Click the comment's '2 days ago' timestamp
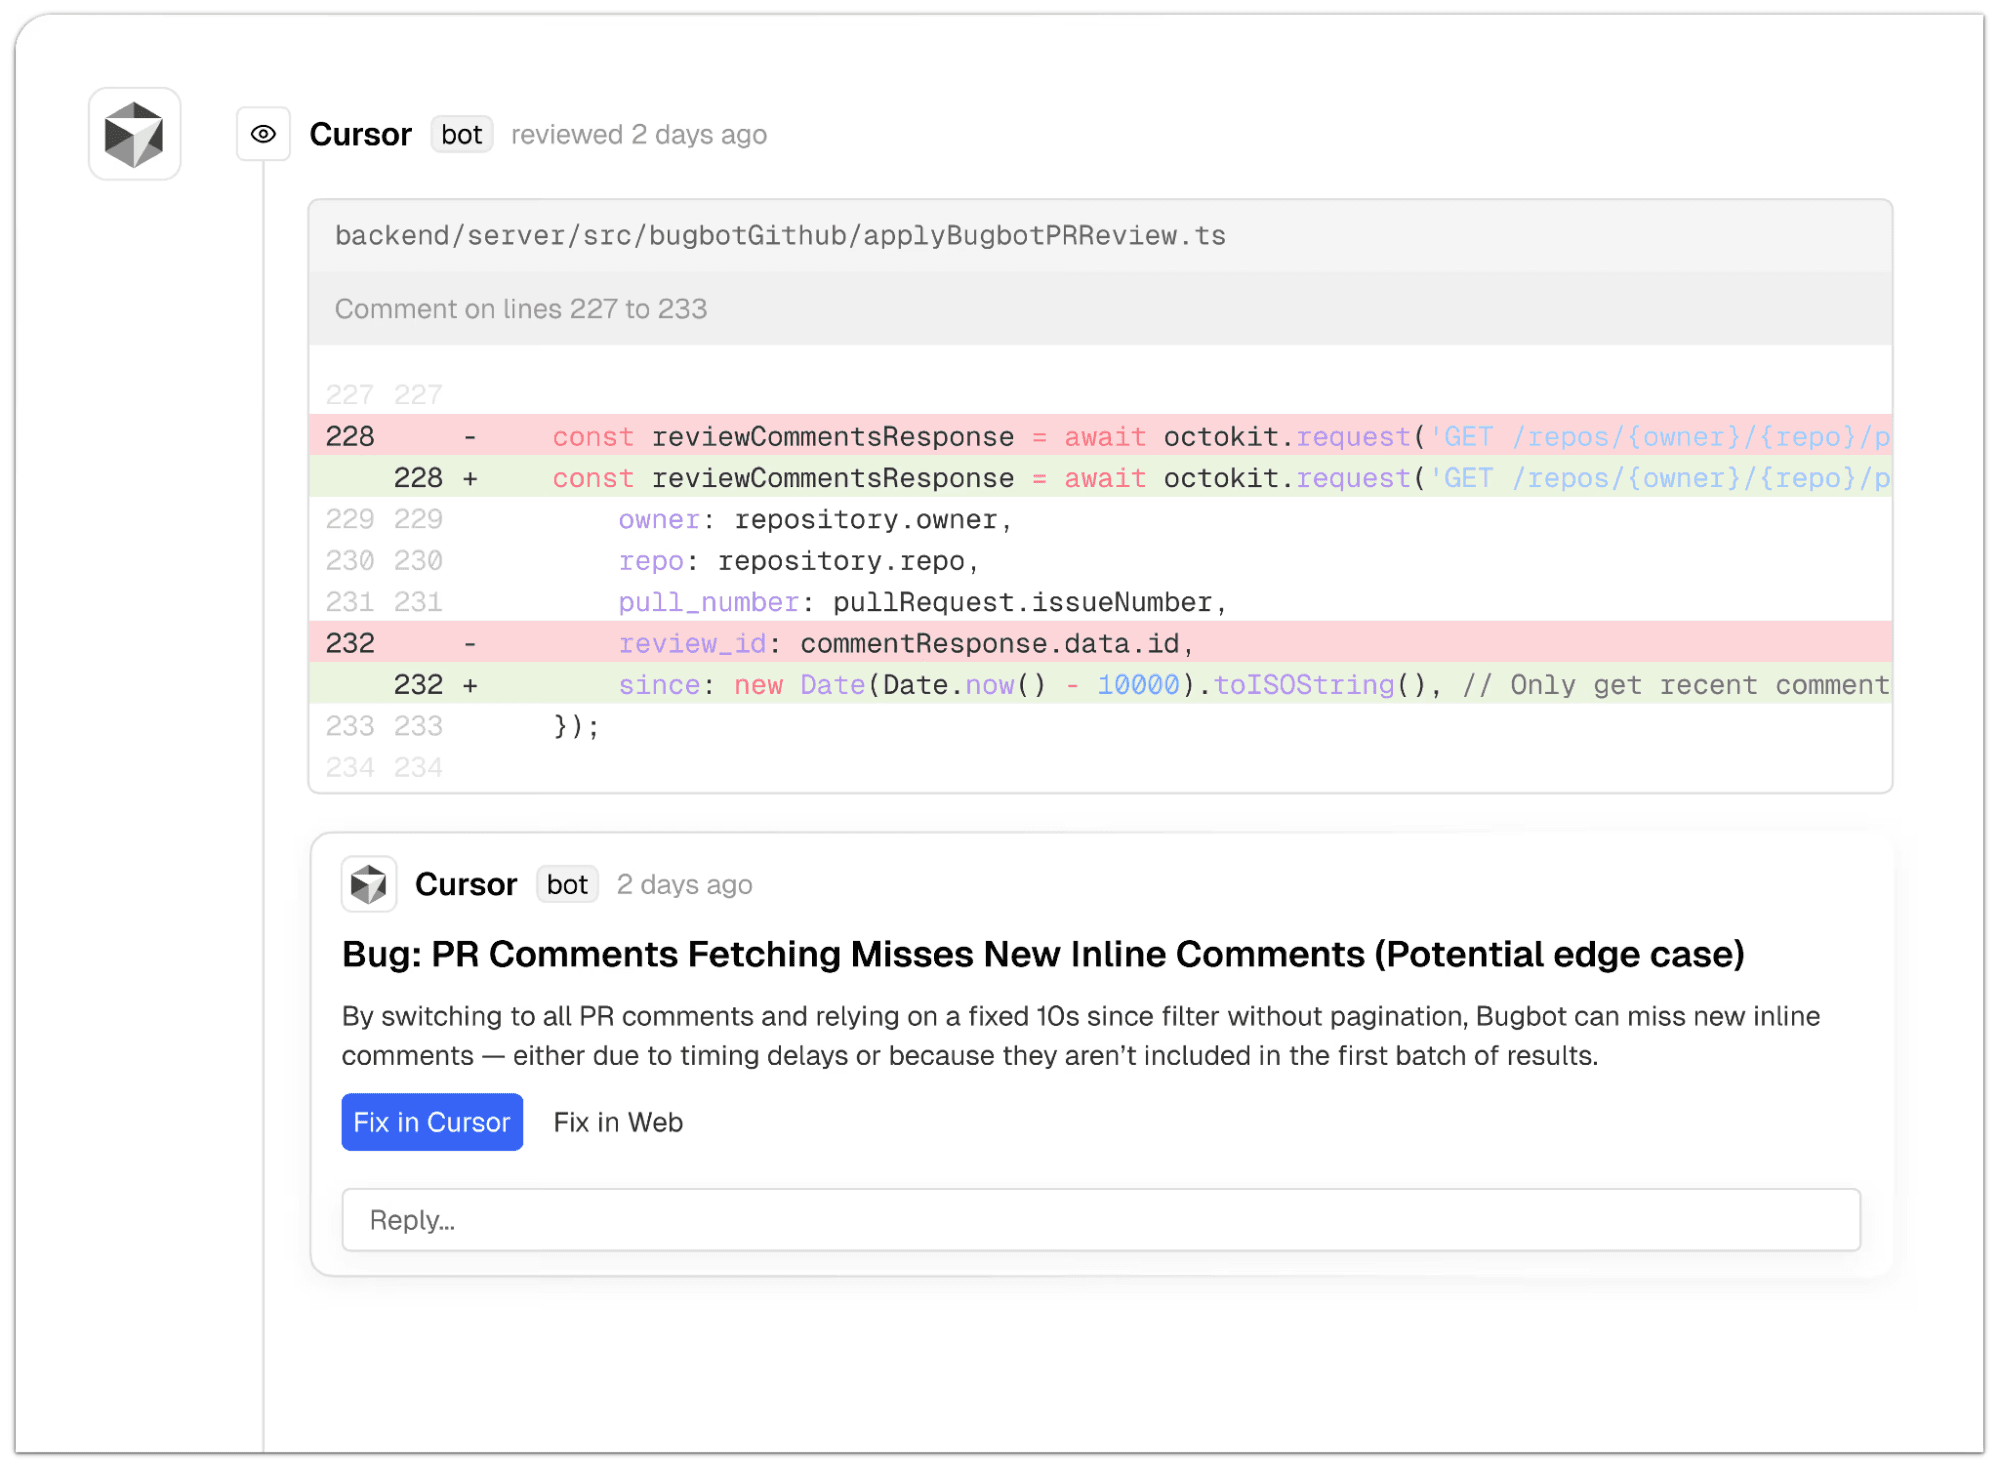1999x1469 pixels. (684, 884)
